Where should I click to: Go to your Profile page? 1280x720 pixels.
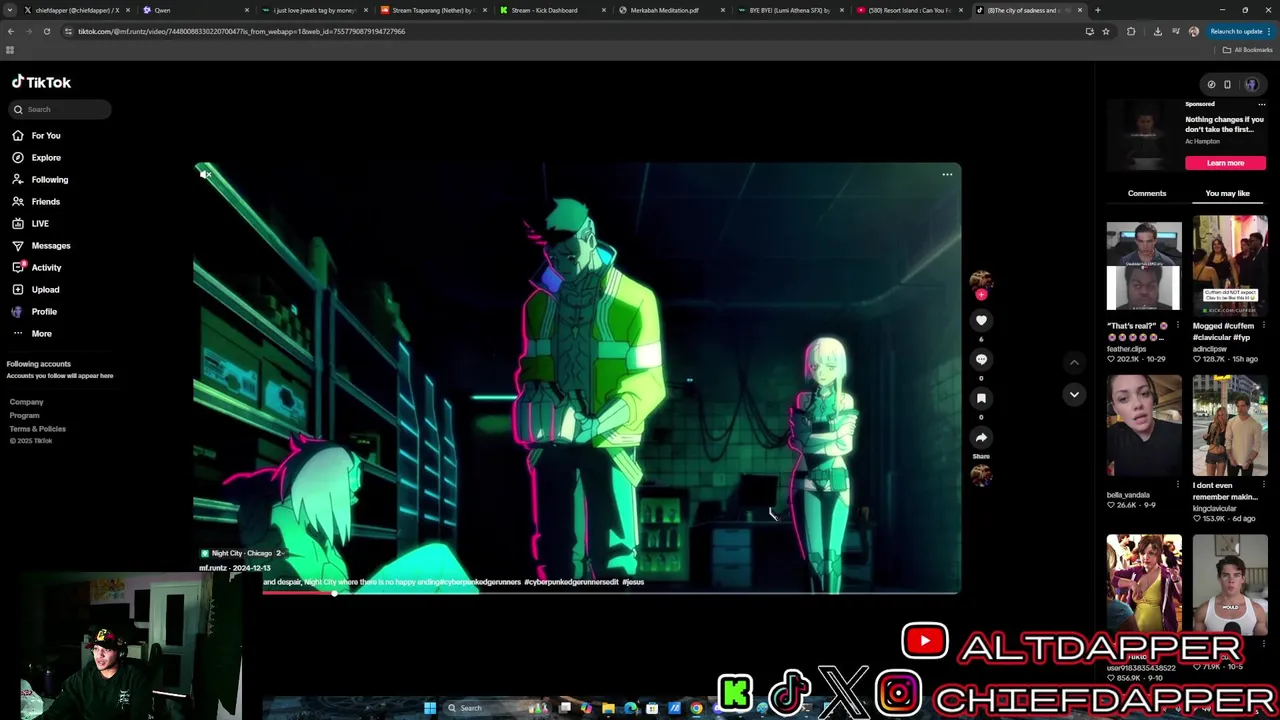coord(44,311)
